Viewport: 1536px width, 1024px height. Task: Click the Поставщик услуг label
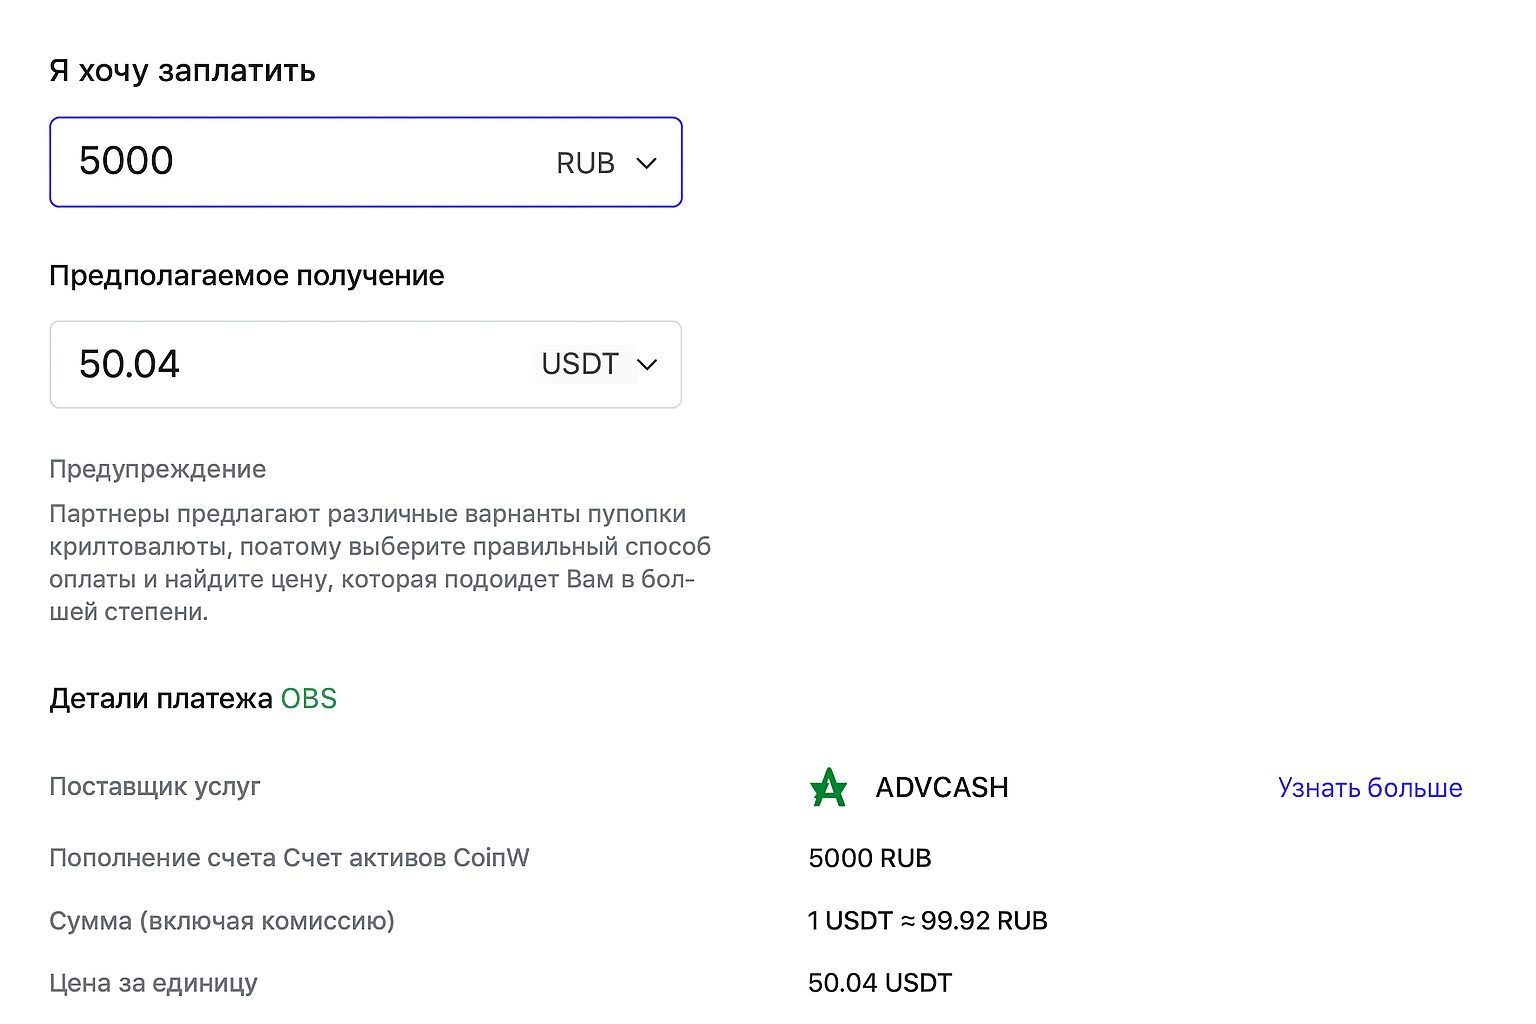(x=154, y=787)
